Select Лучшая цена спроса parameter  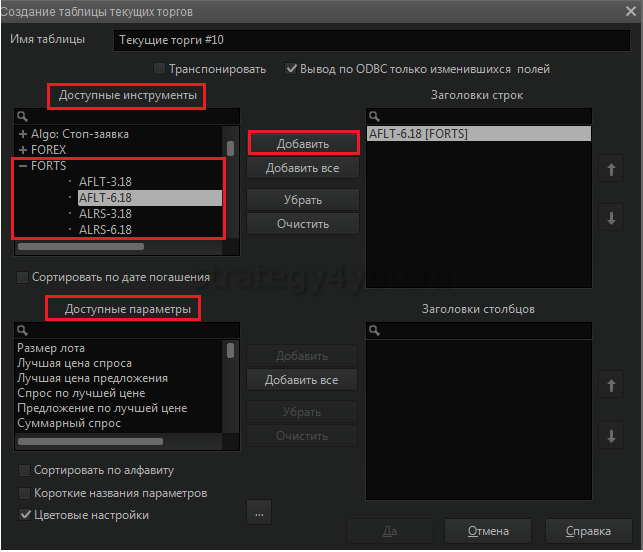pos(74,363)
